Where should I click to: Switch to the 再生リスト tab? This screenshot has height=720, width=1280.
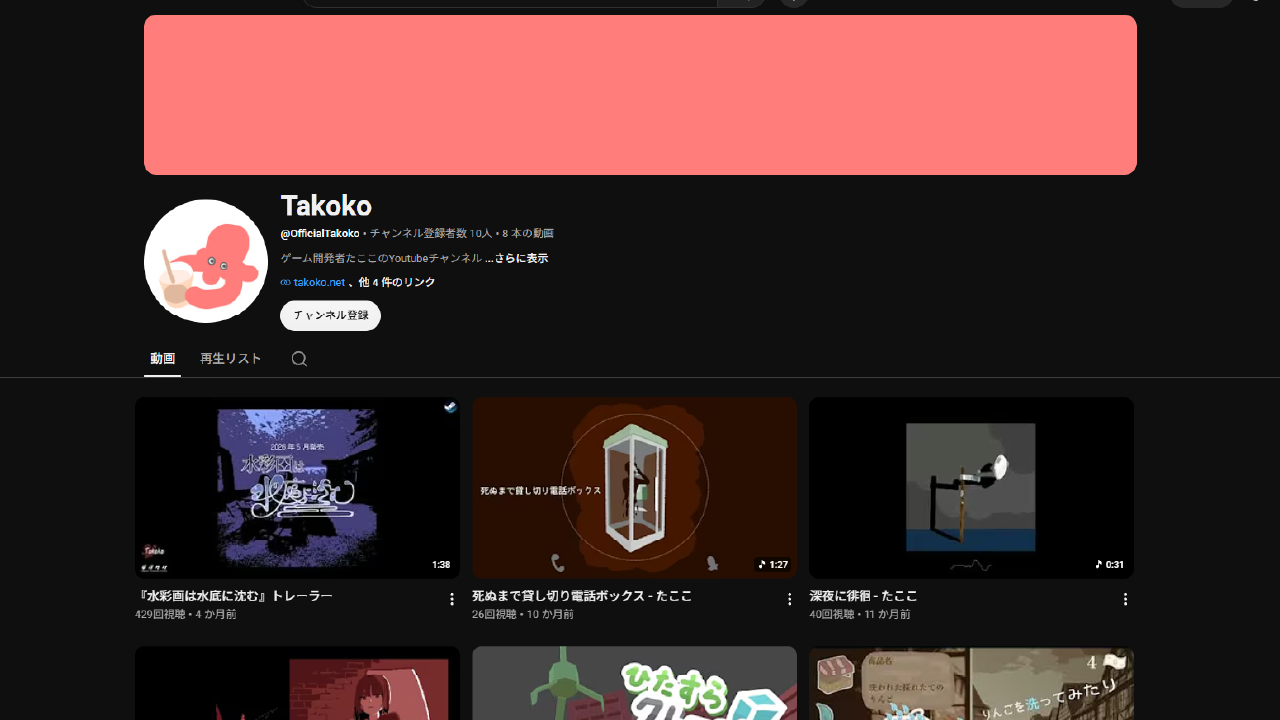coord(231,359)
